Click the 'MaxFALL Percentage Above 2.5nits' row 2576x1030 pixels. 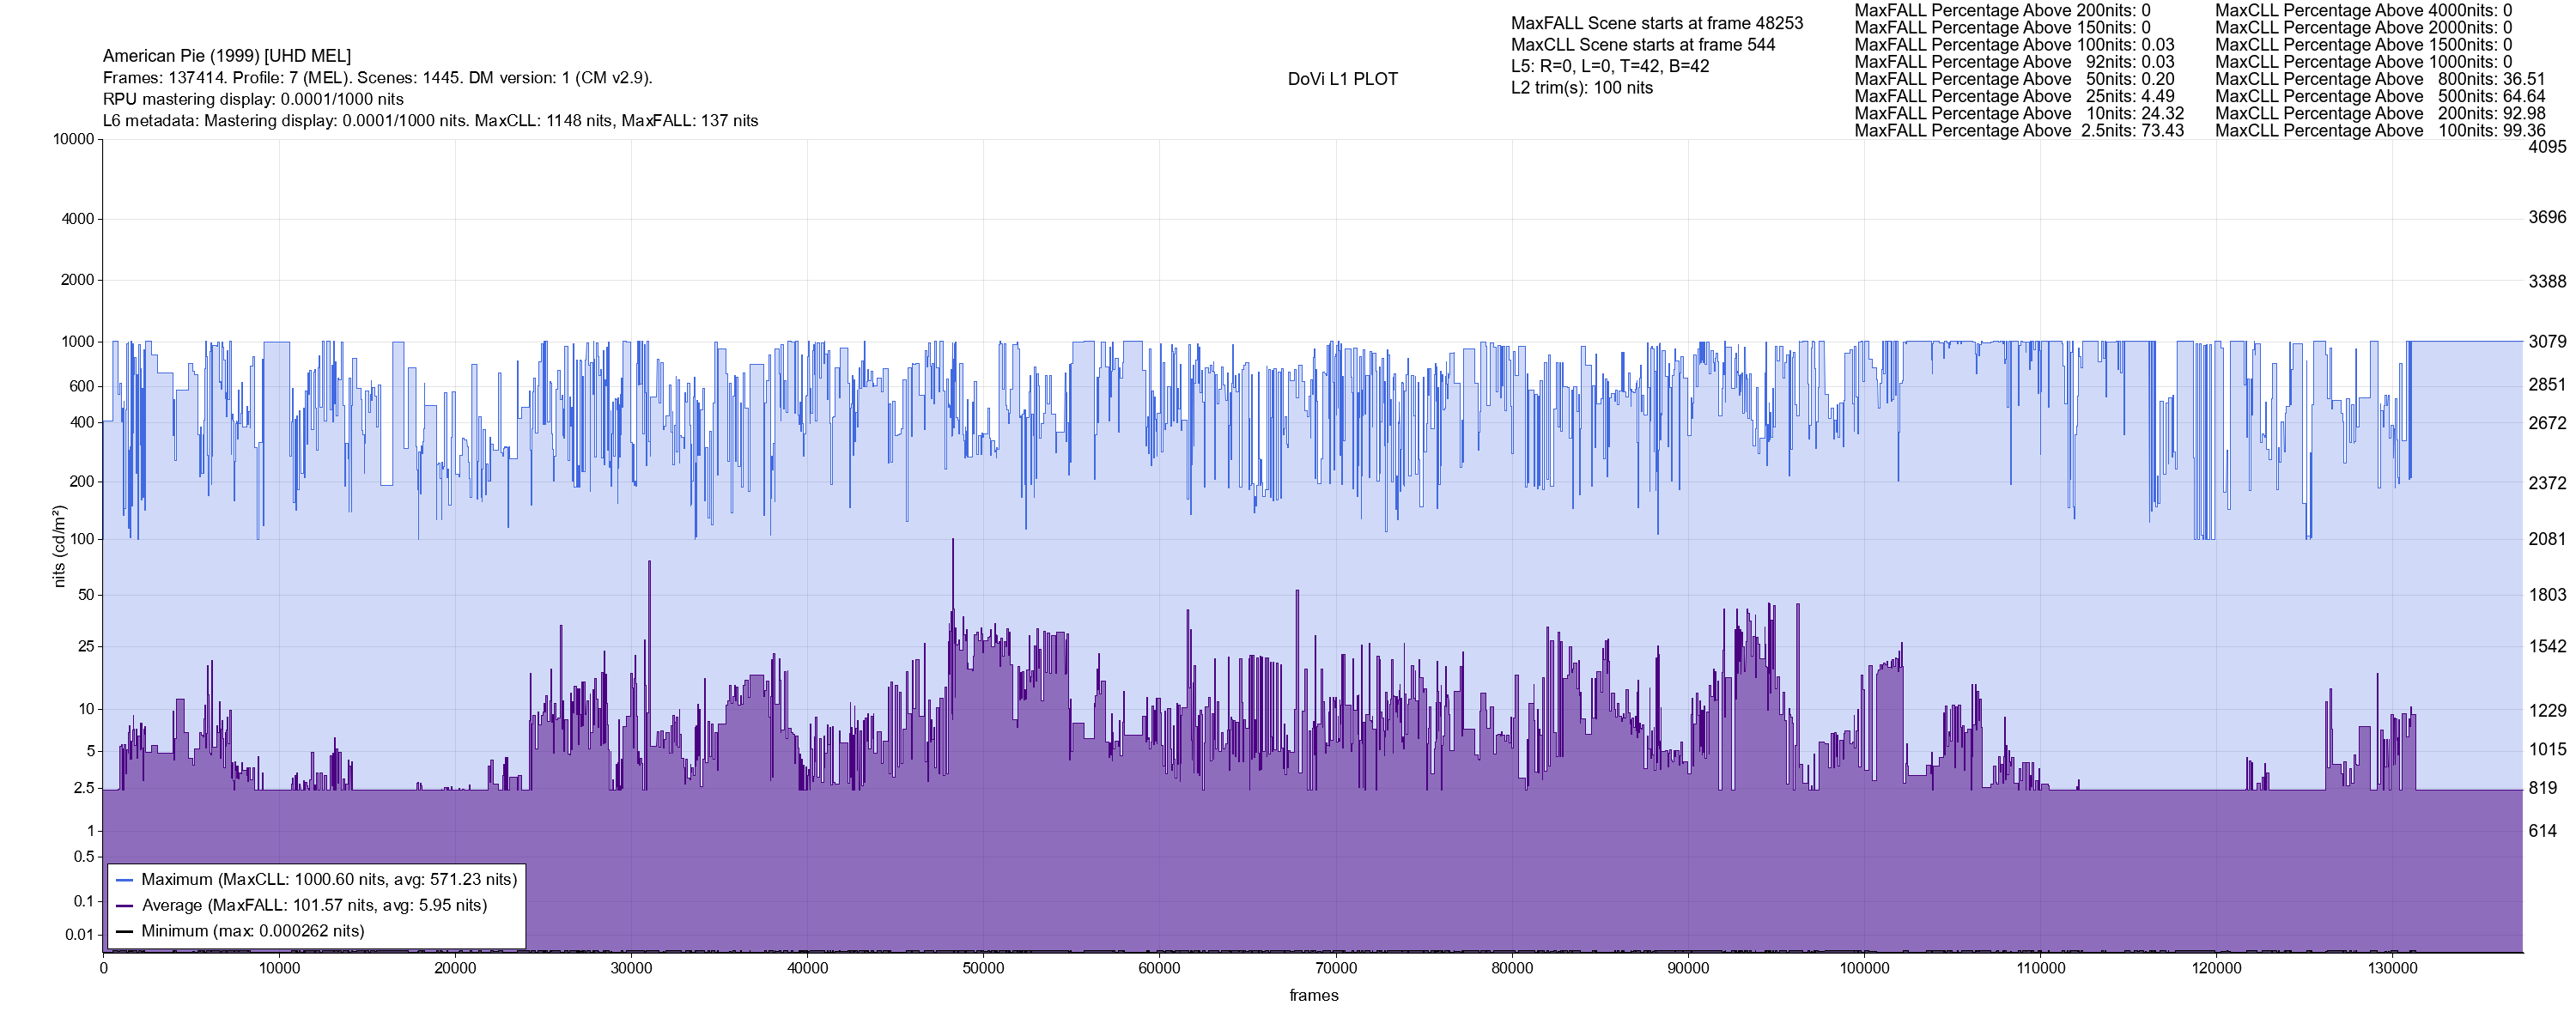2018,131
